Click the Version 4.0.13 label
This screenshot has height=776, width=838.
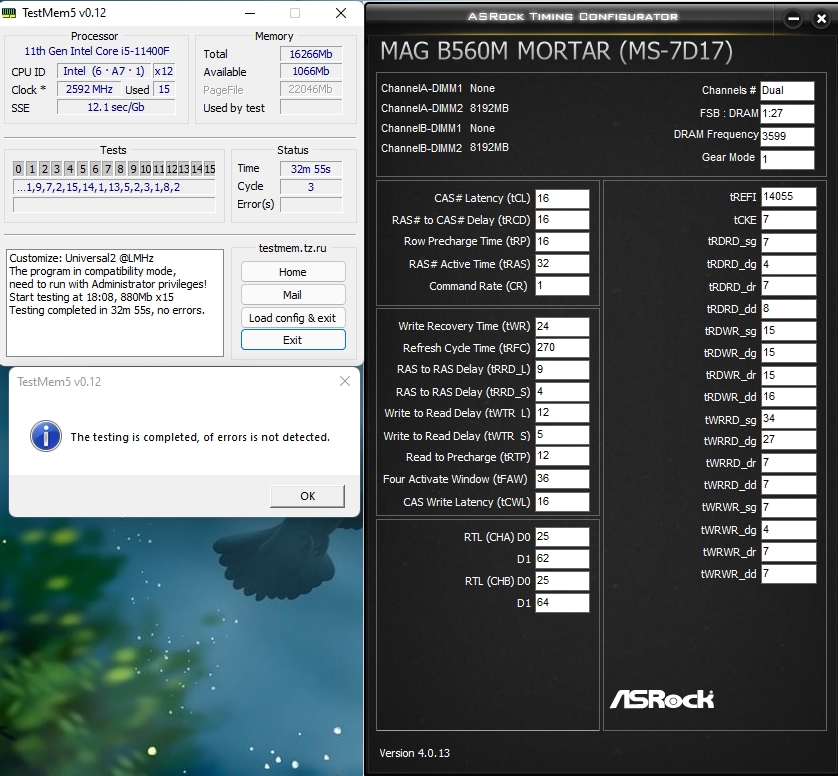tap(415, 753)
